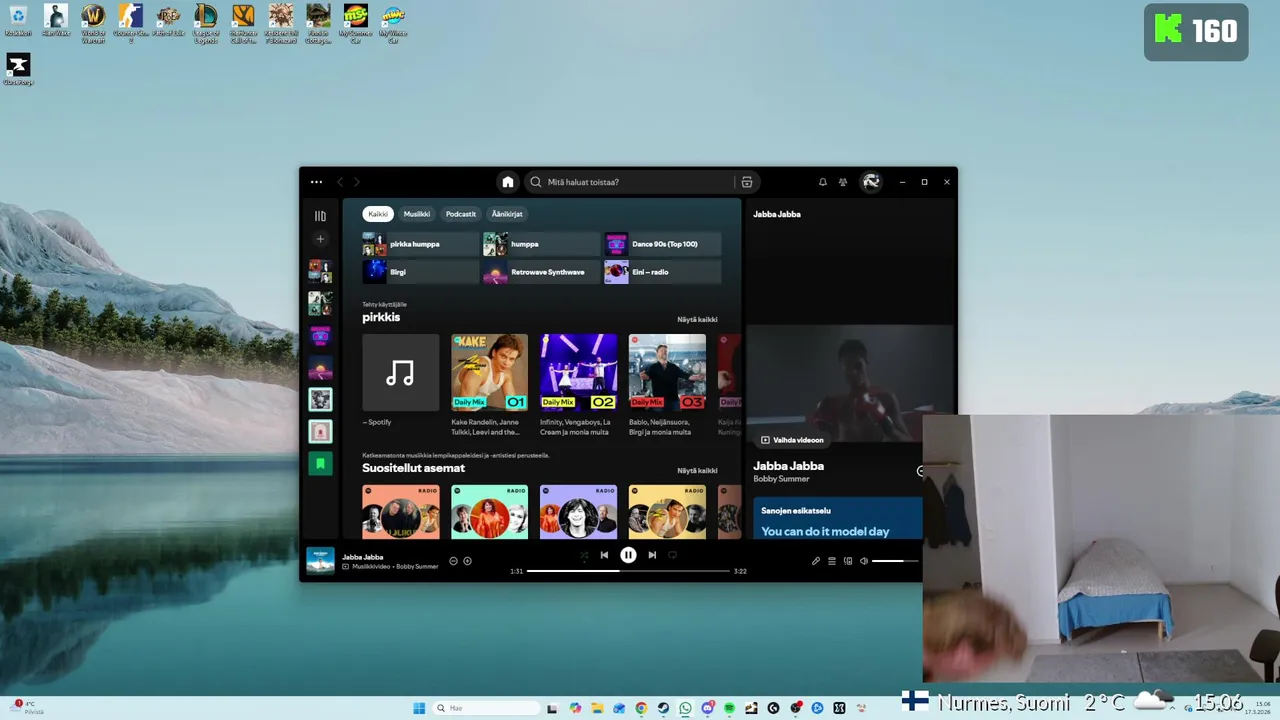Expand the Your Library sidebar
Screen dimensions: 1280x720
click(320, 216)
